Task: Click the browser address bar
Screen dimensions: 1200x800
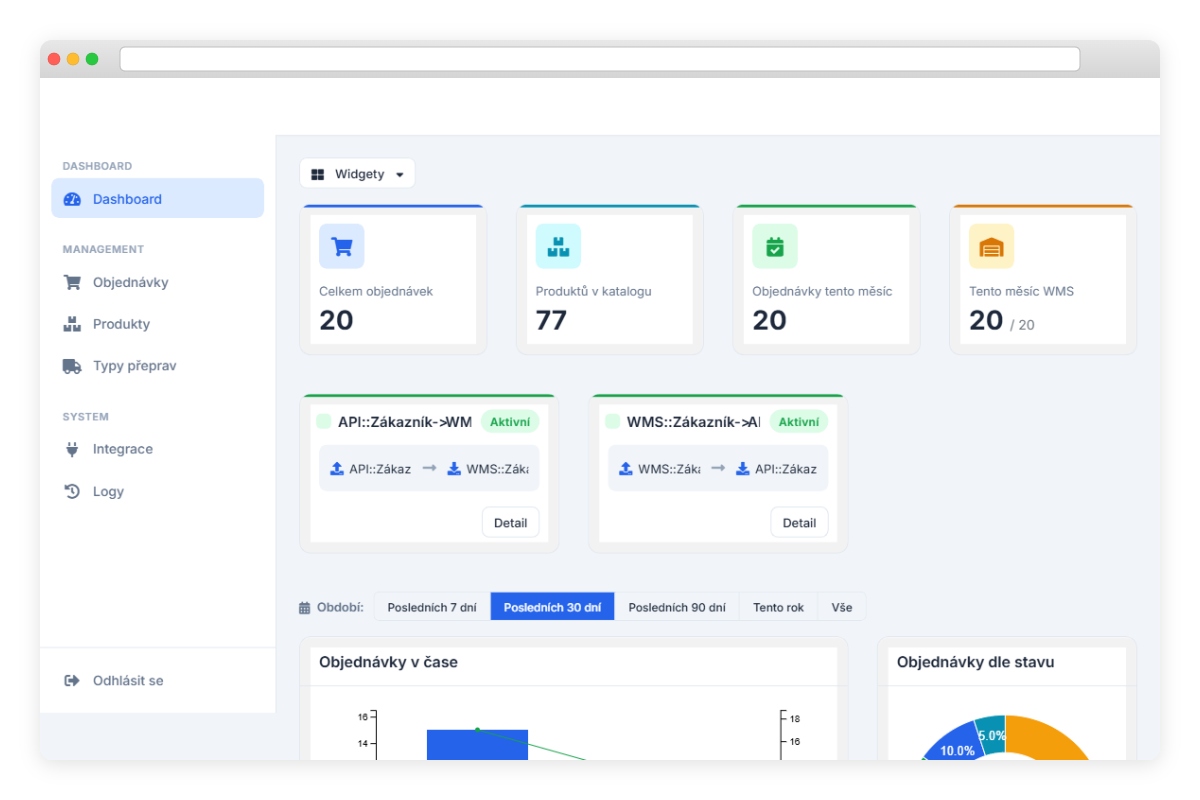Action: (600, 59)
